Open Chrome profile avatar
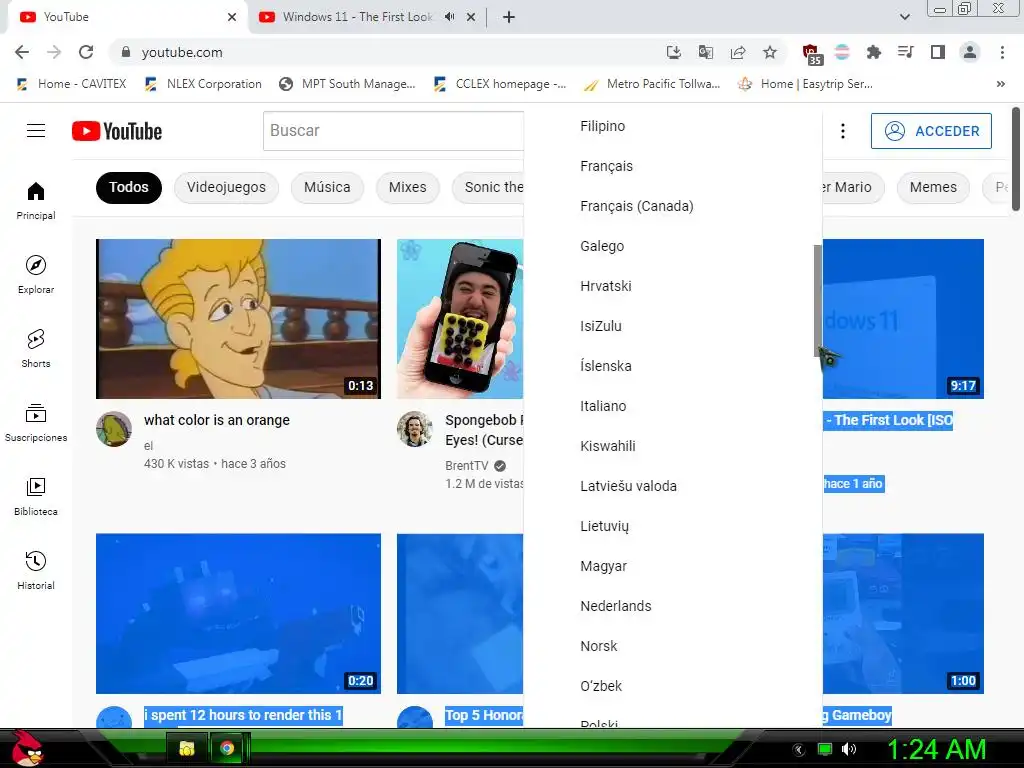 tap(970, 52)
